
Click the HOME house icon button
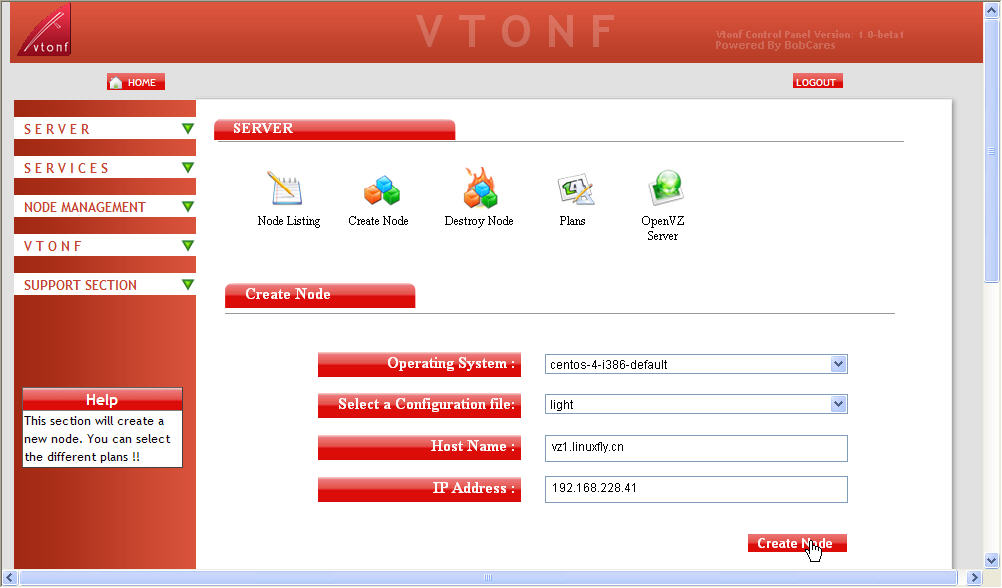click(135, 82)
